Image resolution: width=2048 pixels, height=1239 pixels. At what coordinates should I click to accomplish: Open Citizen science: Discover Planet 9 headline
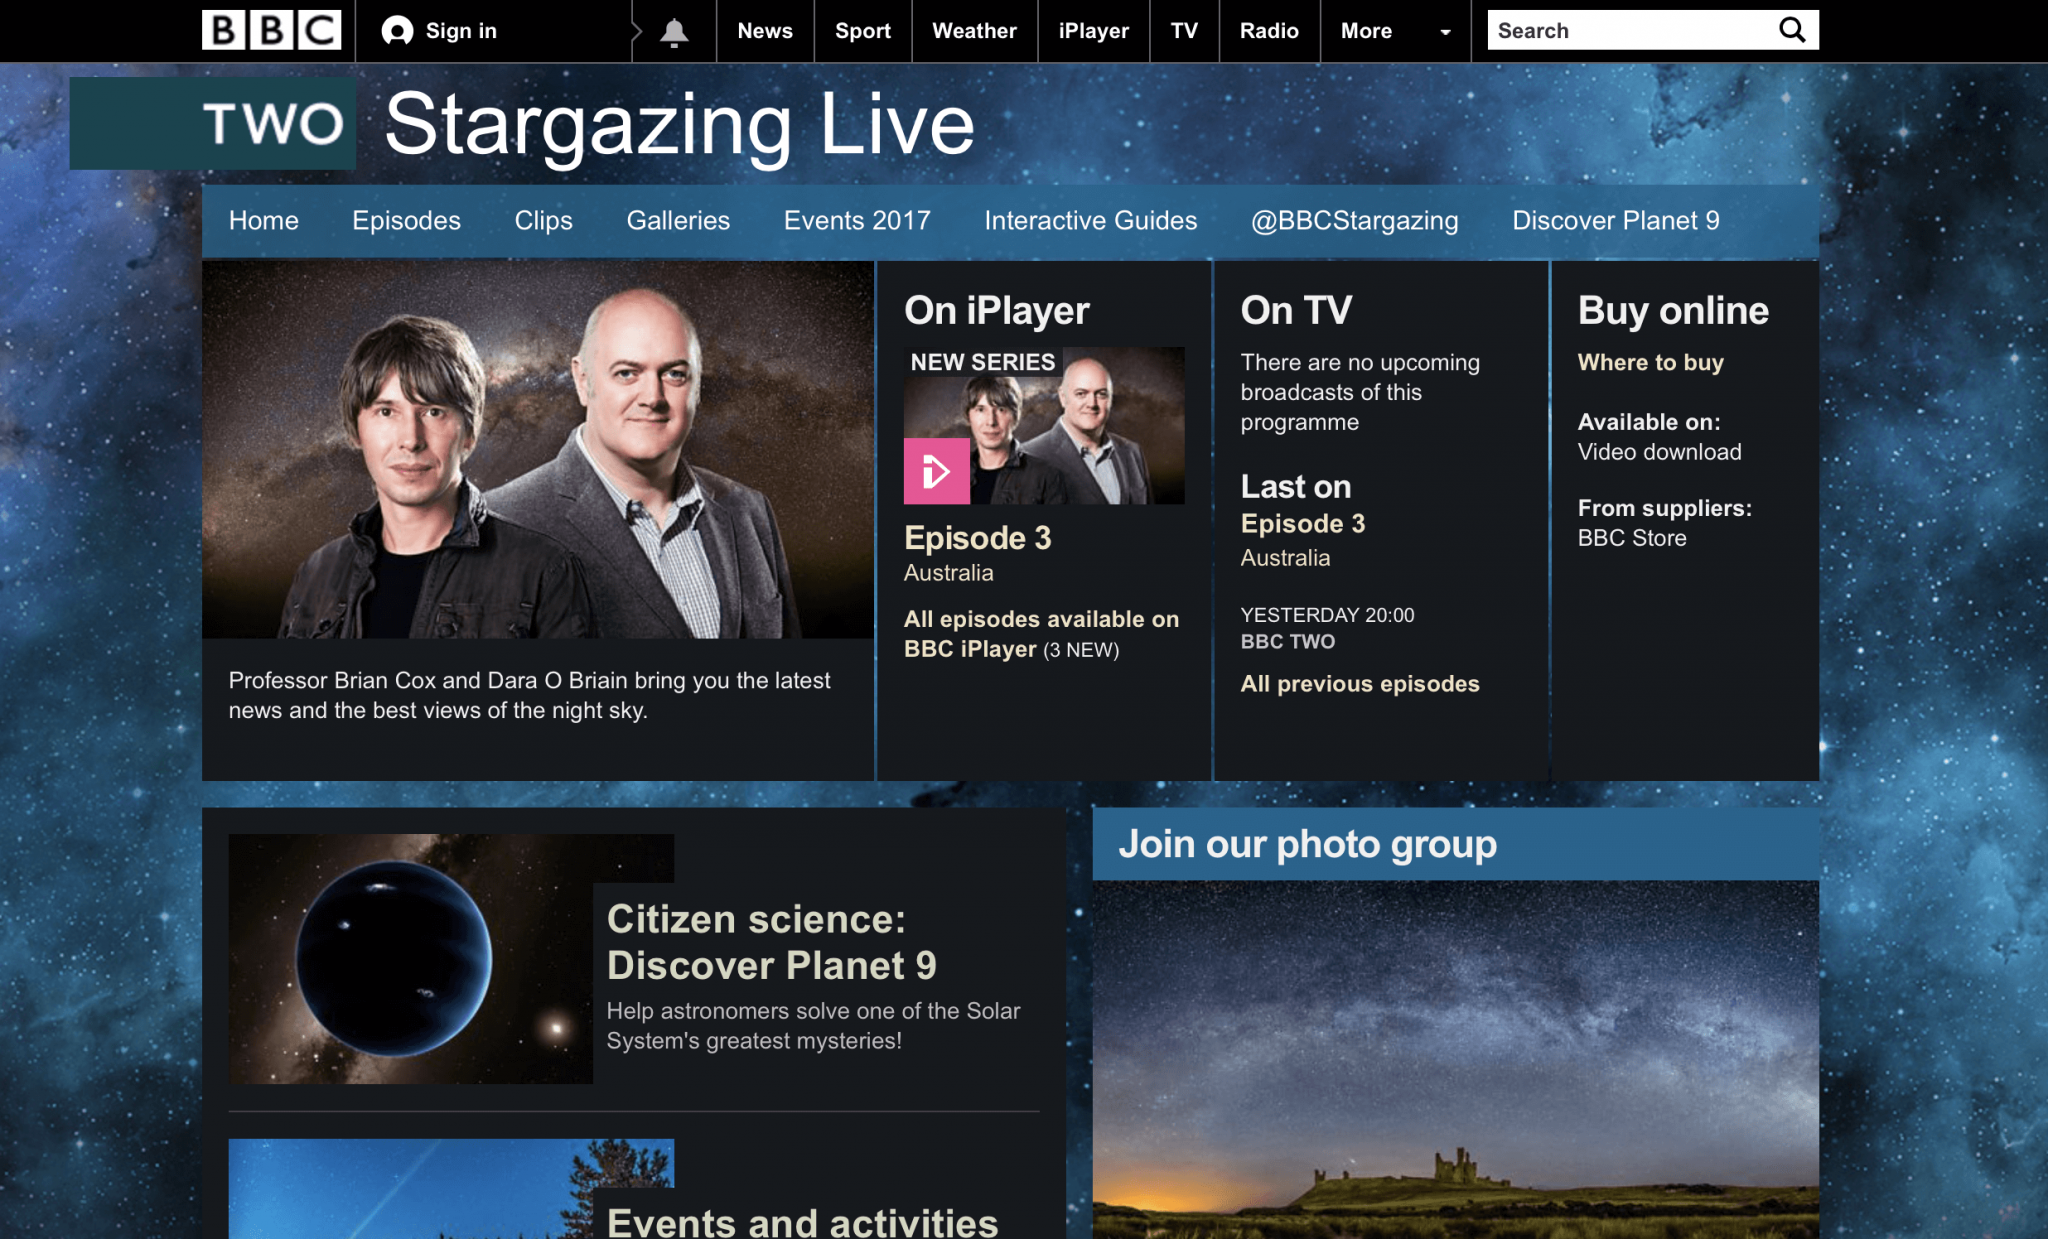[x=771, y=942]
